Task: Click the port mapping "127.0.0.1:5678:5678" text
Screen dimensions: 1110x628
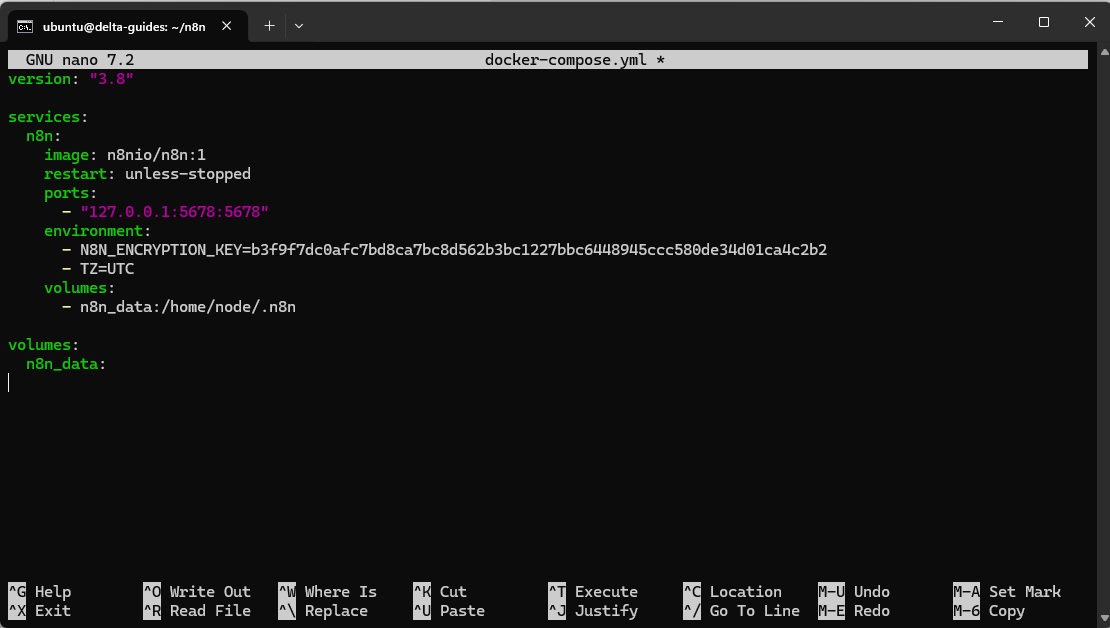Action: [x=175, y=212]
